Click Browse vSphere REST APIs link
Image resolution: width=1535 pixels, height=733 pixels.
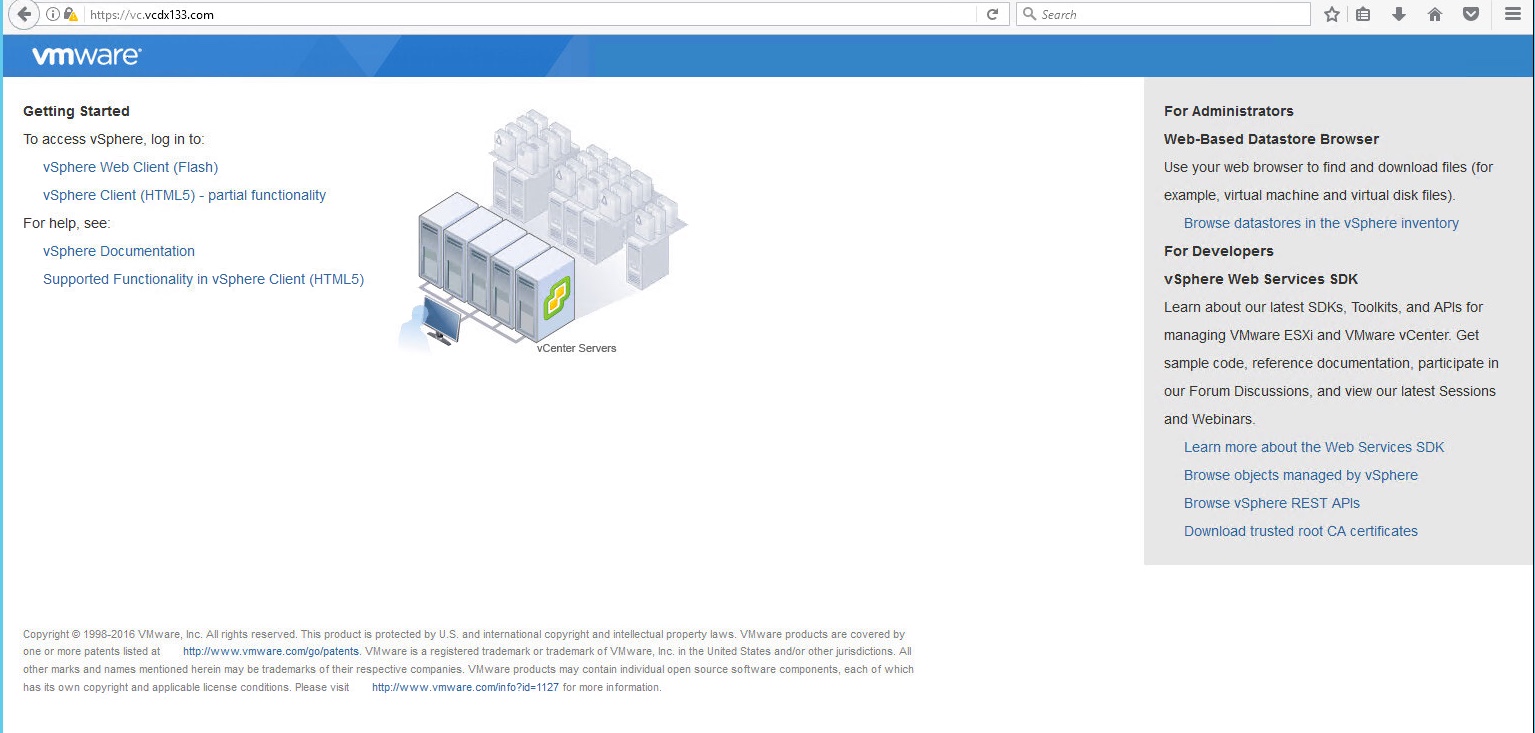[x=1271, y=503]
